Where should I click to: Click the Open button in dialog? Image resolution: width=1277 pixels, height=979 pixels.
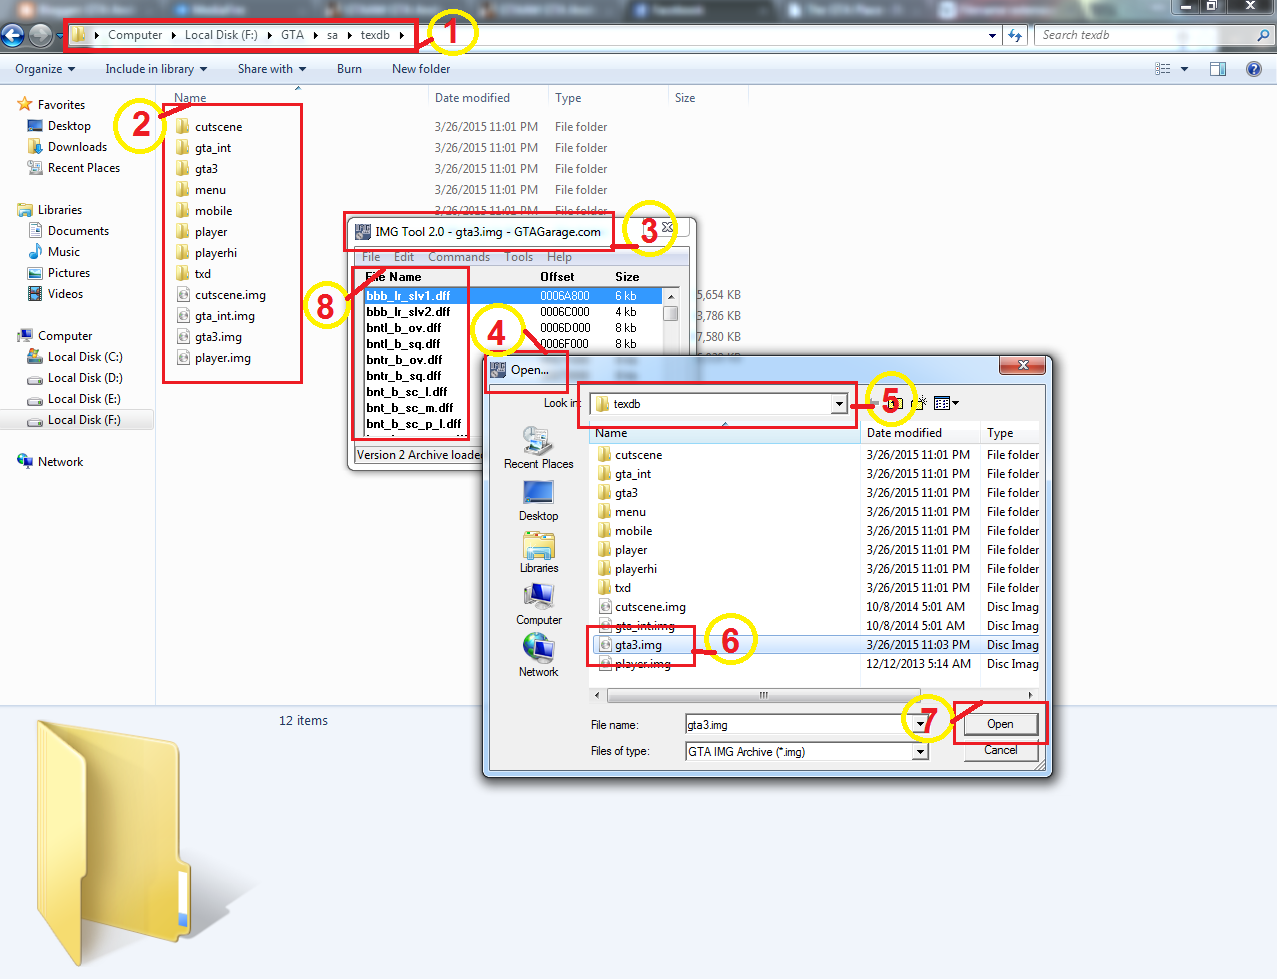pos(1000,724)
